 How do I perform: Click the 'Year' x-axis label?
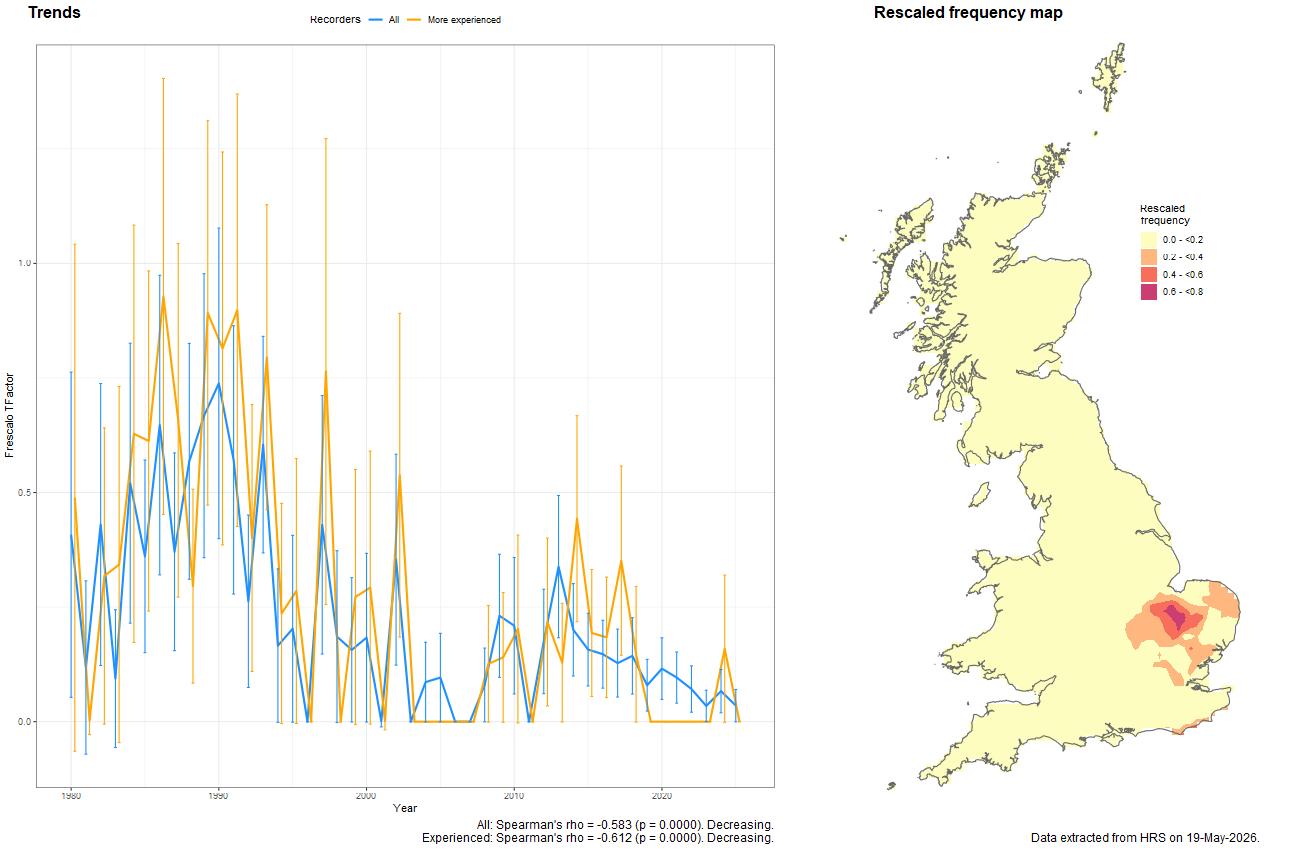pyautogui.click(x=405, y=808)
